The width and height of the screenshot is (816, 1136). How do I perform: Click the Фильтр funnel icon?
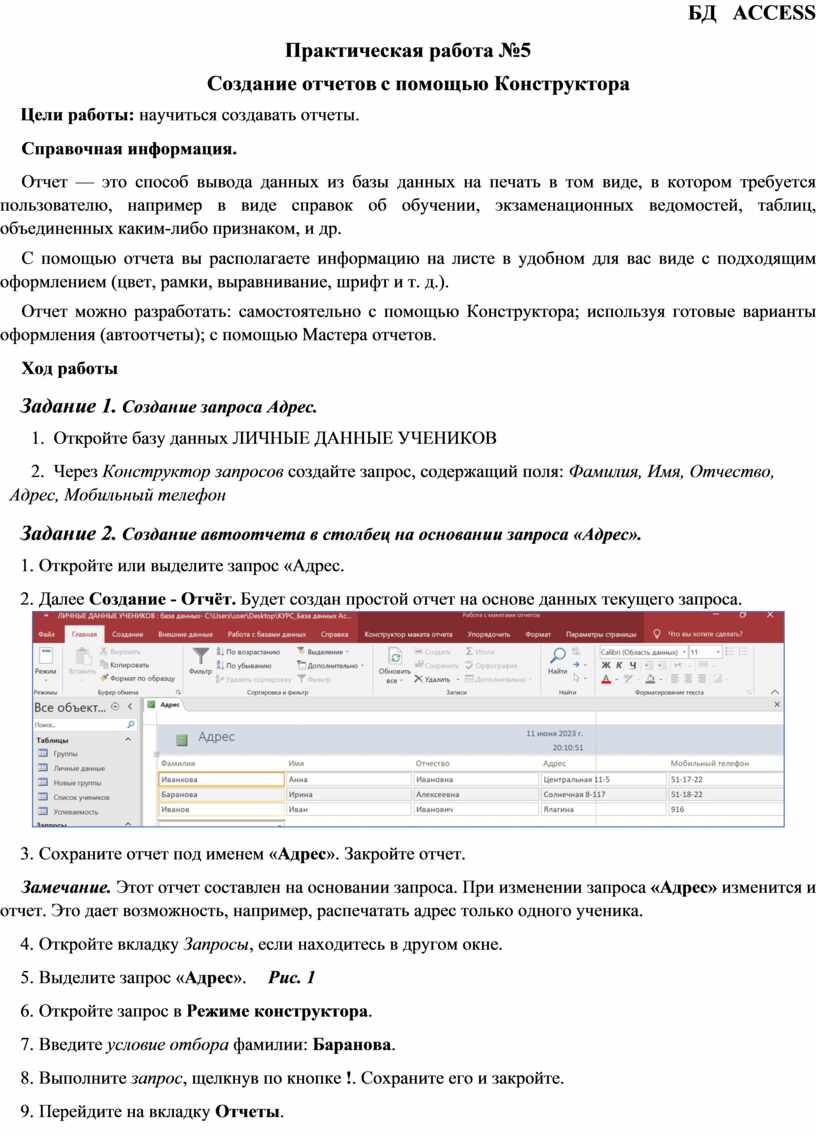pyautogui.click(x=201, y=656)
